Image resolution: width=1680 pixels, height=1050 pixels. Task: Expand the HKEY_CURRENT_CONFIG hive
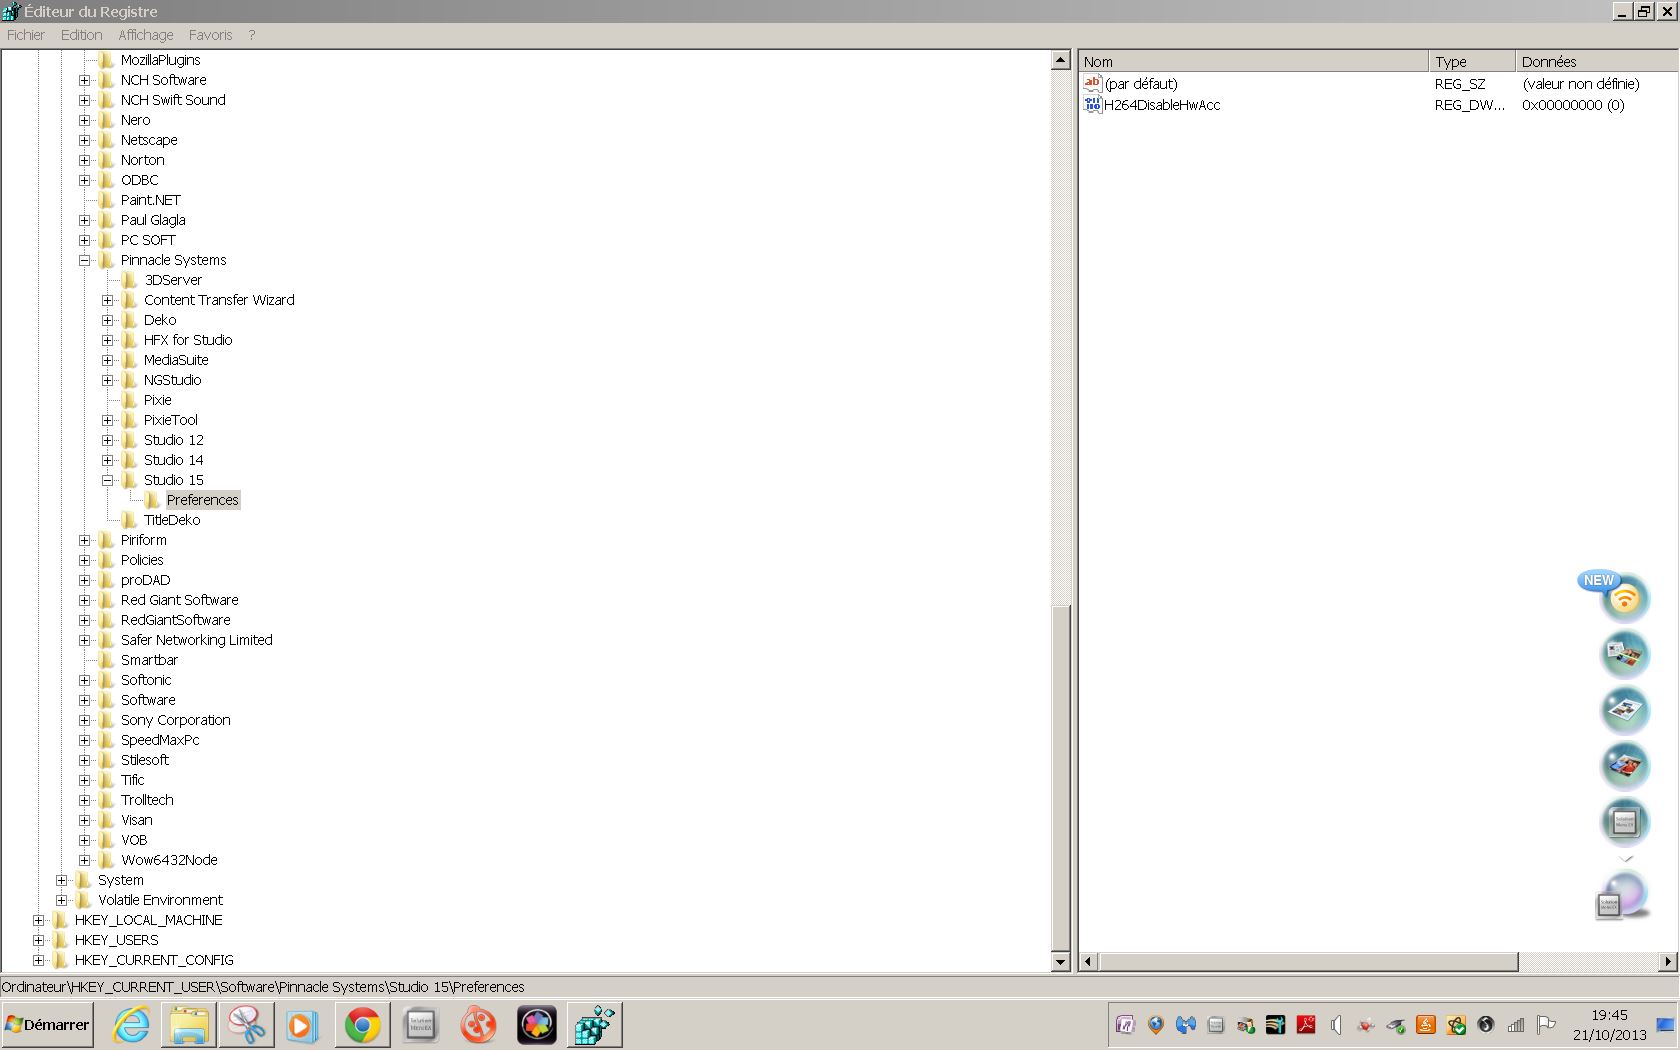39,960
